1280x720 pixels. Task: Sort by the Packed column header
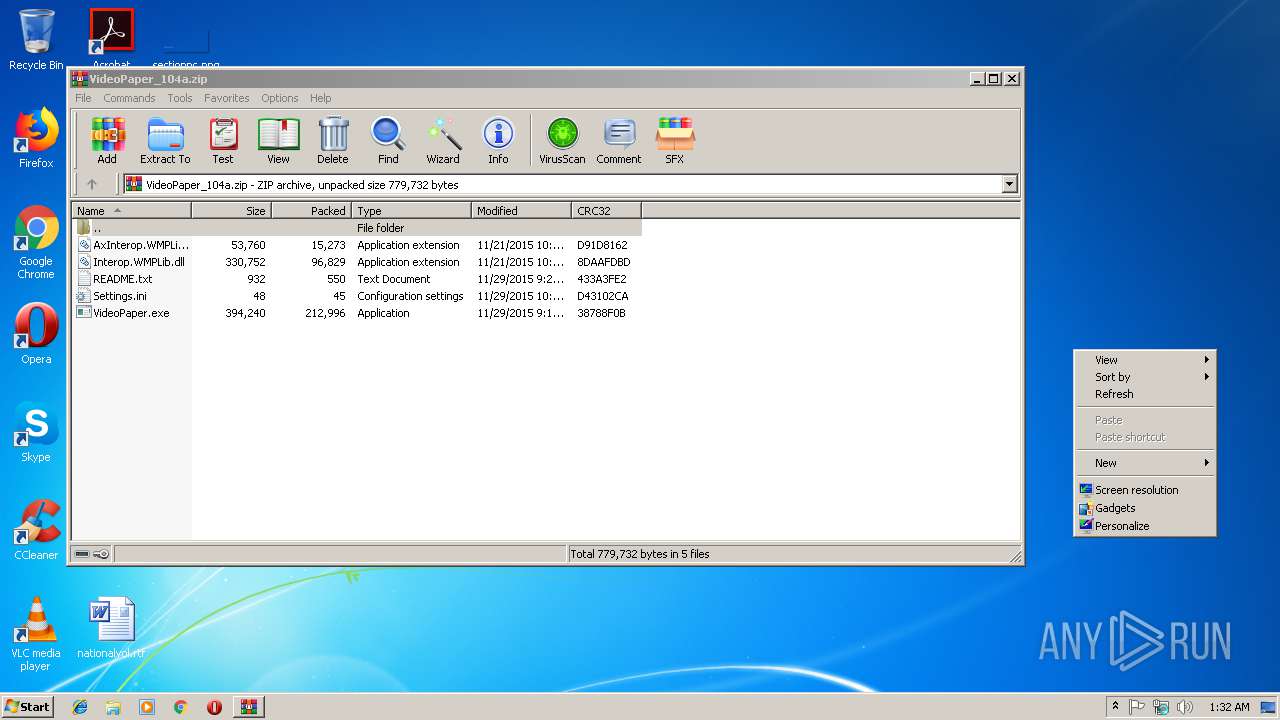311,211
